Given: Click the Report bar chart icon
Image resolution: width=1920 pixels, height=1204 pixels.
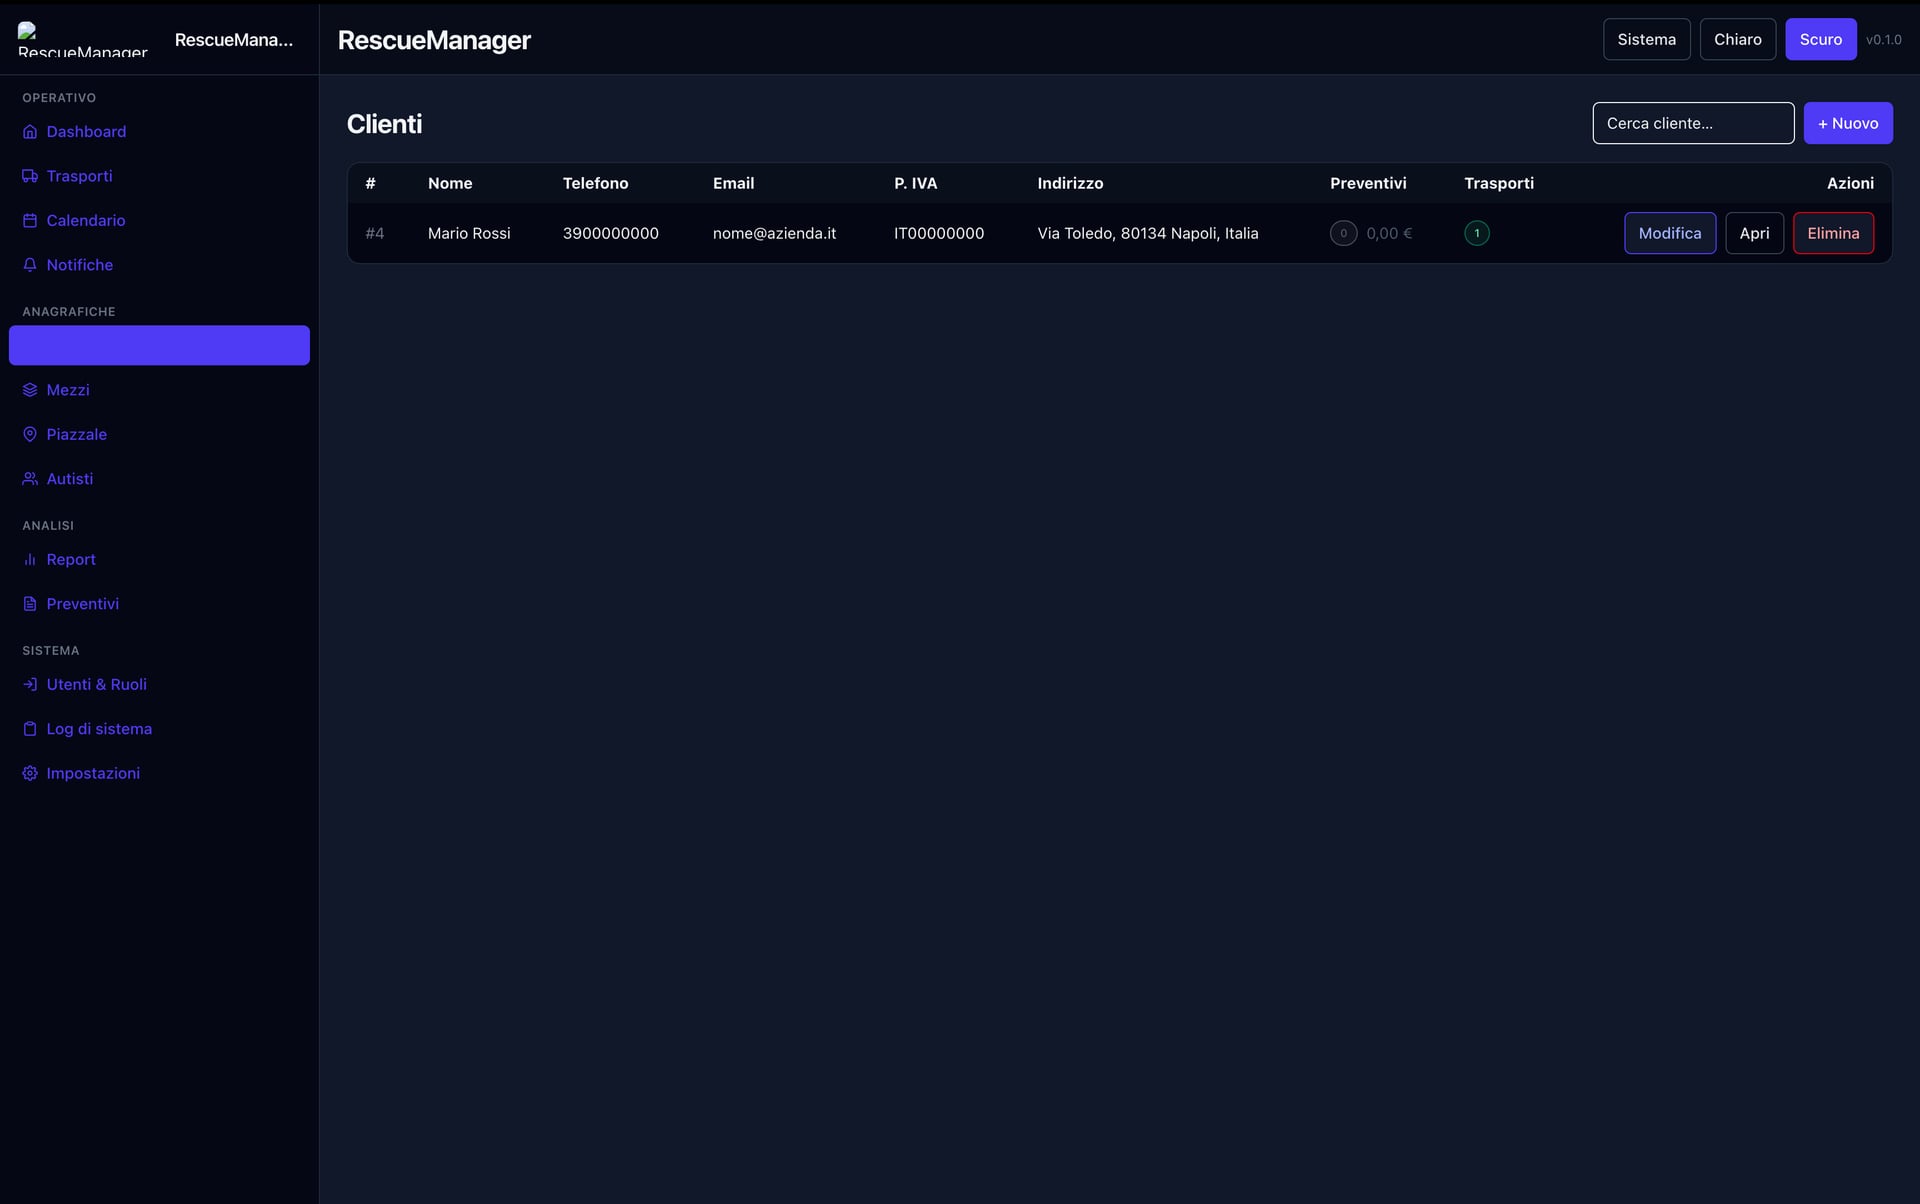Looking at the screenshot, I should [x=30, y=560].
